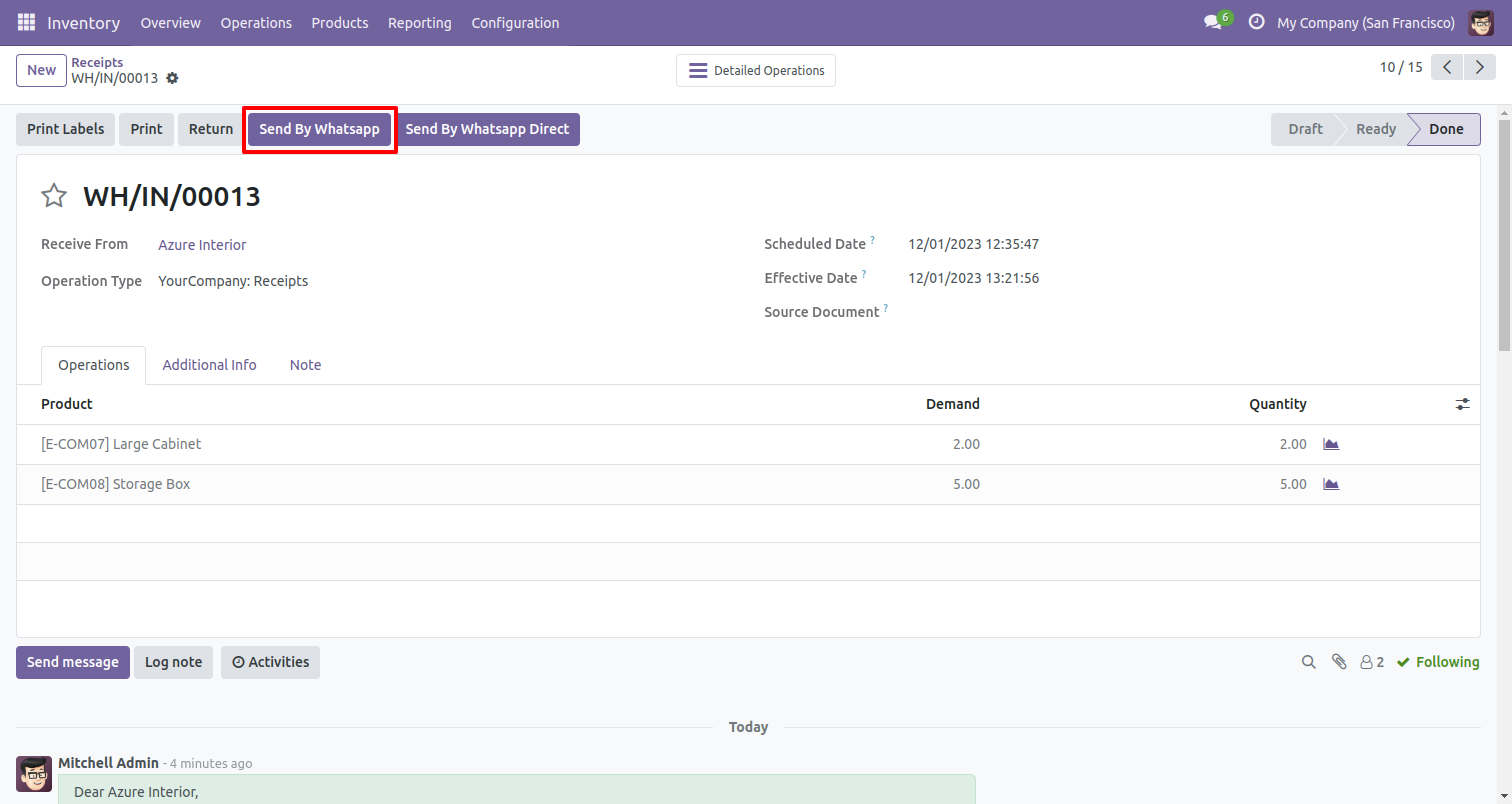Open the apps grid home menu
This screenshot has height=804, width=1512.
(x=26, y=22)
